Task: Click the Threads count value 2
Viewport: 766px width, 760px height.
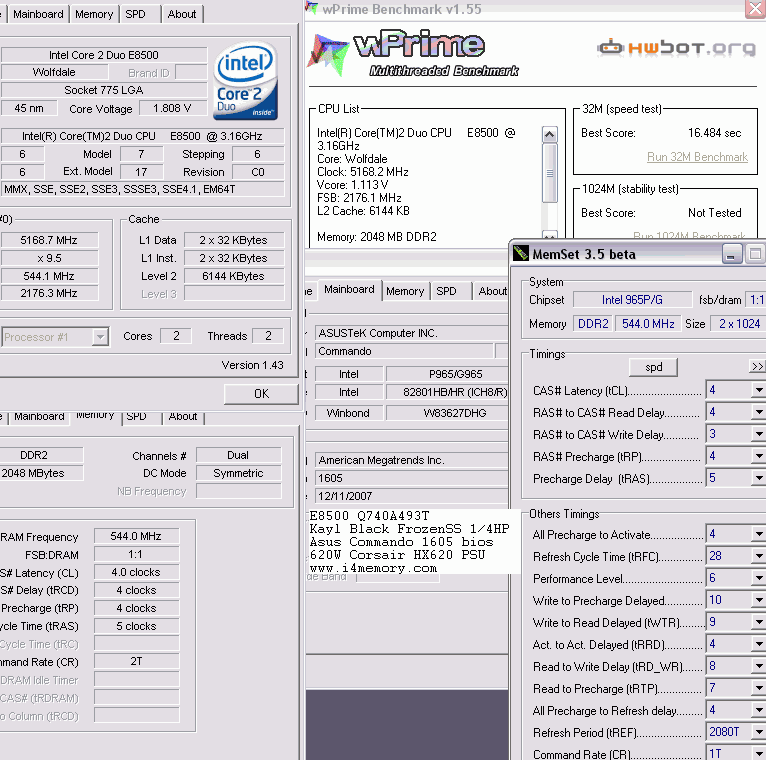Action: pyautogui.click(x=268, y=336)
